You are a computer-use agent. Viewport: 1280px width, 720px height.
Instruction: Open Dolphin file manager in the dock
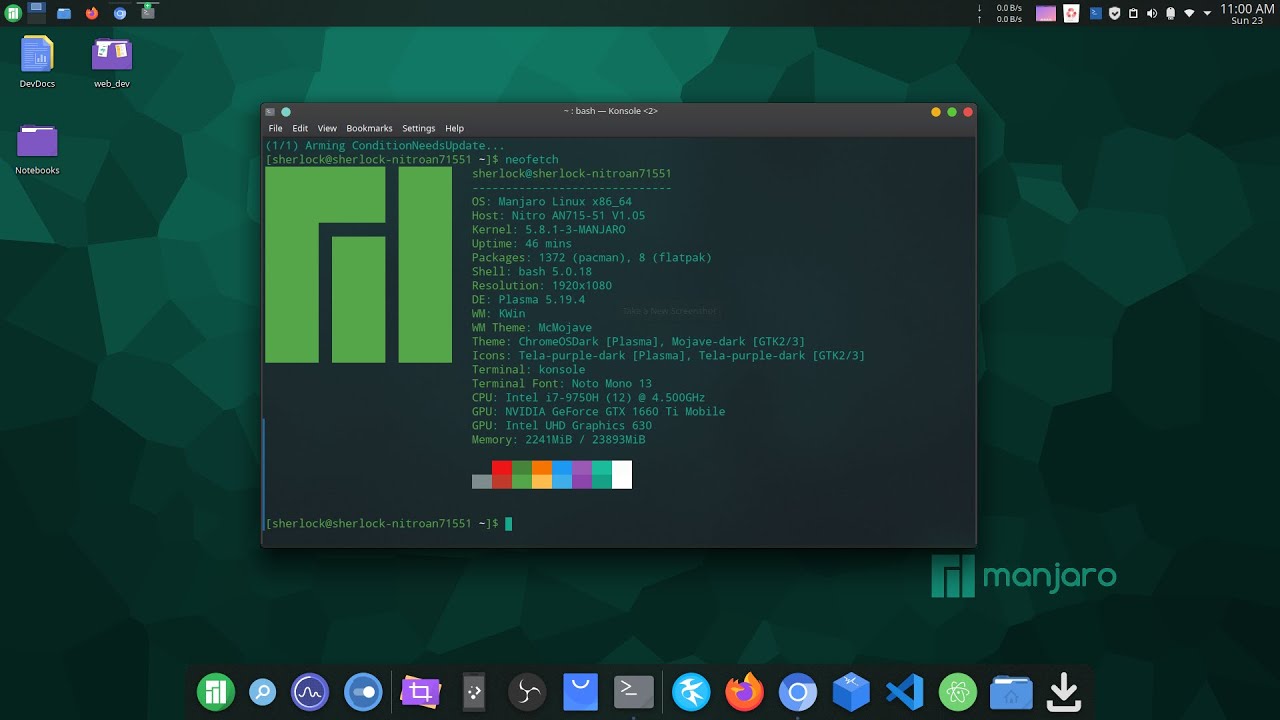tap(1010, 691)
